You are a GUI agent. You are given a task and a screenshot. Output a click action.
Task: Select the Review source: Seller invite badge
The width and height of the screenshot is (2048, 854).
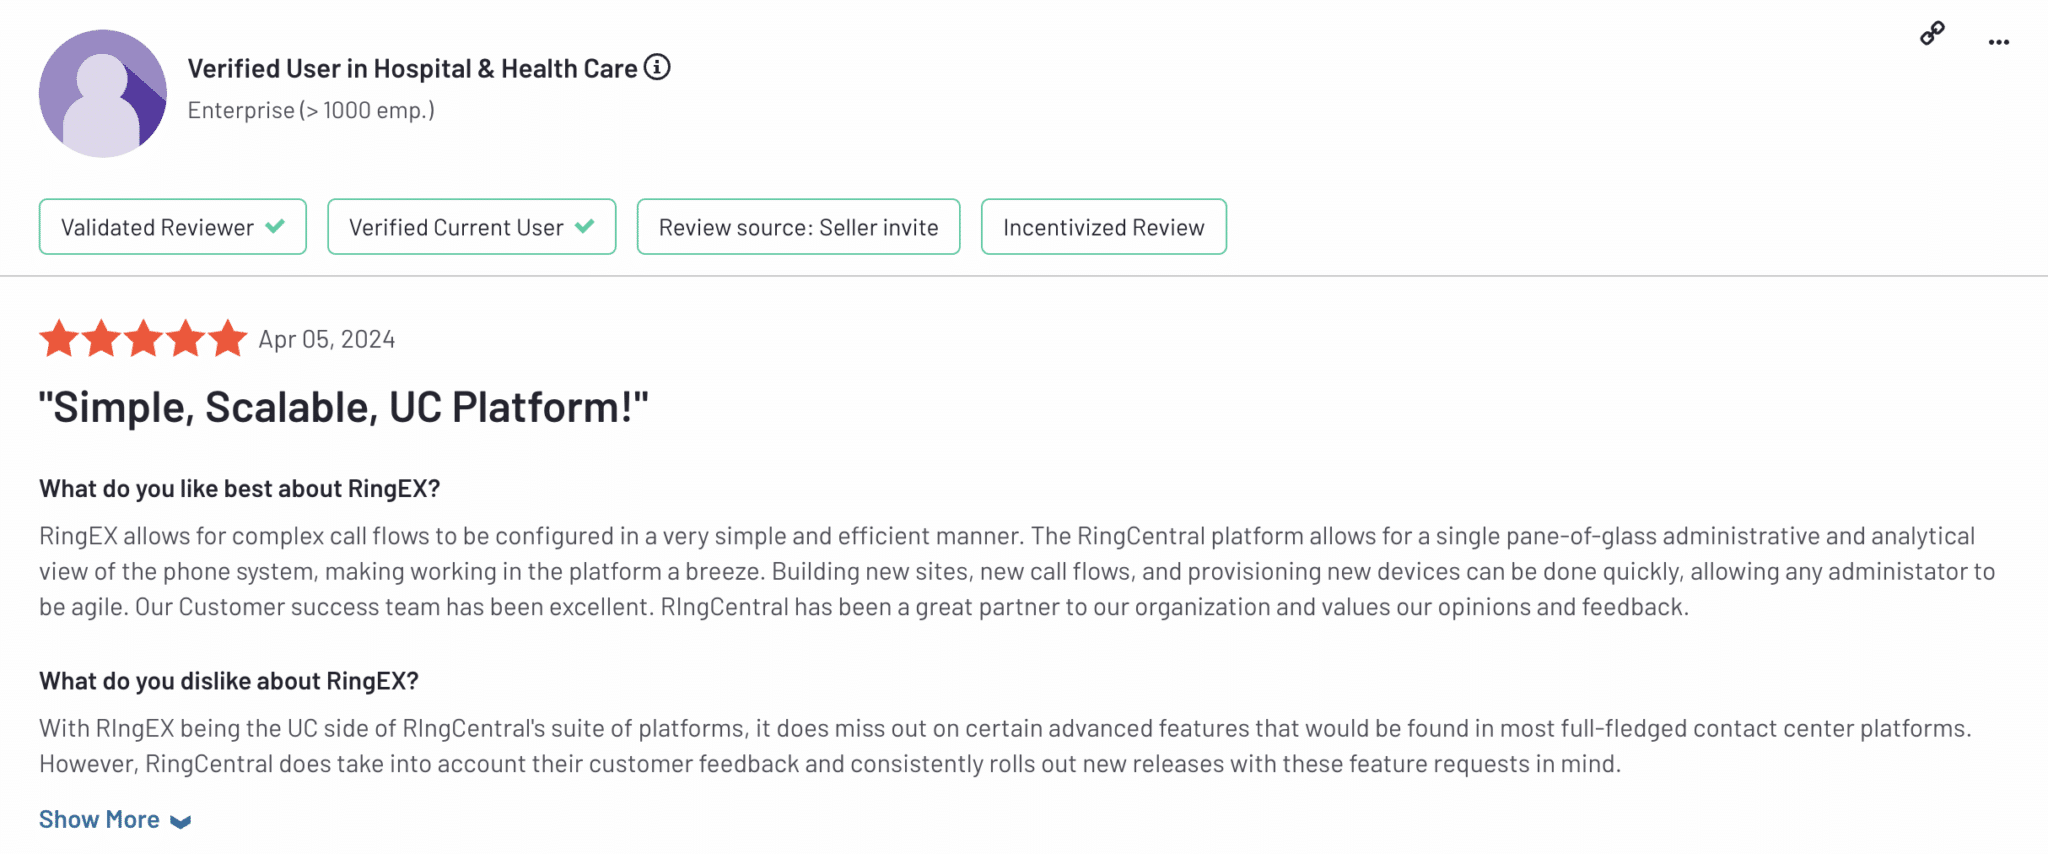click(798, 228)
